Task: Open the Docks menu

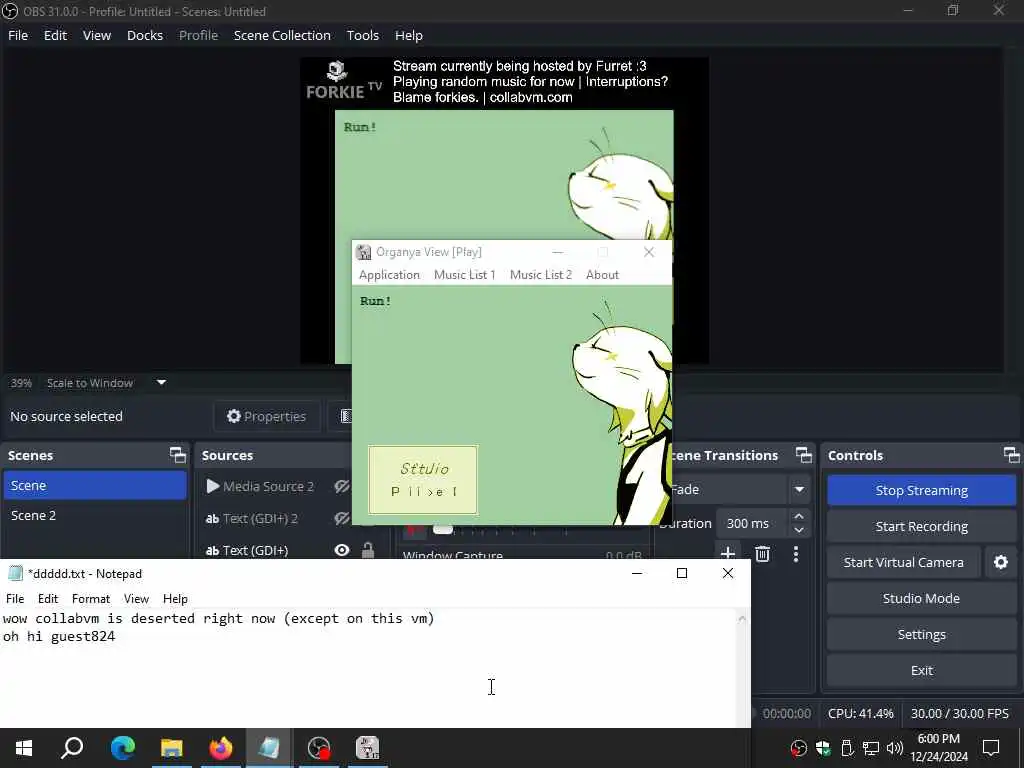Action: [145, 35]
